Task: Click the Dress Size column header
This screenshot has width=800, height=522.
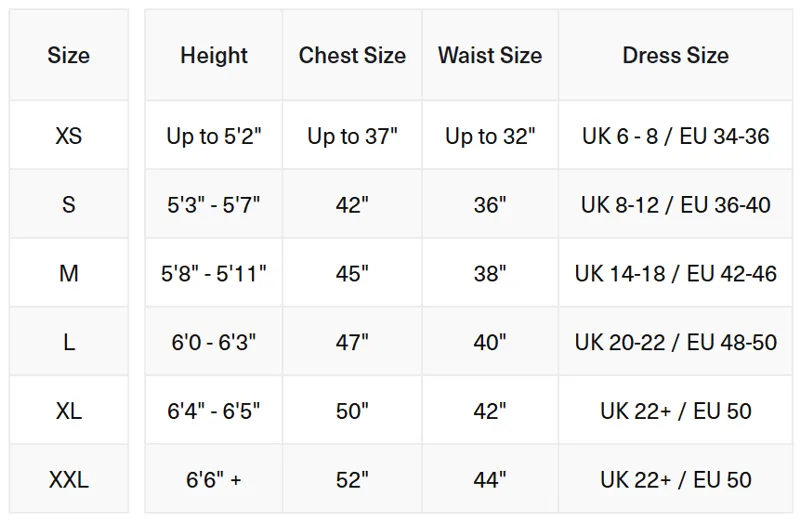Action: 676,56
